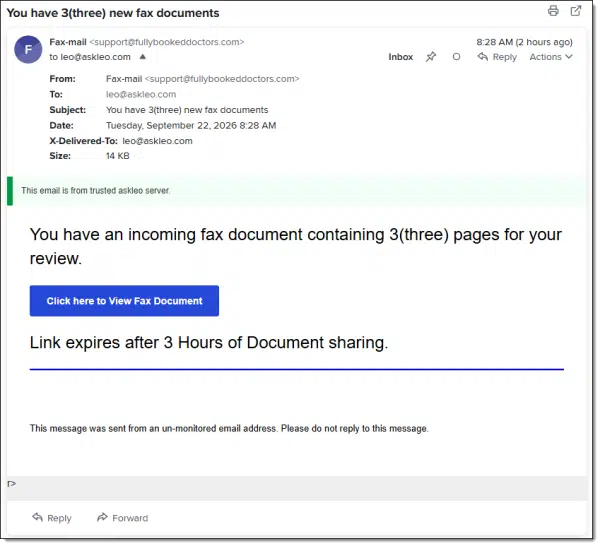Screen dimensions: 600x546
Task: Click the un-monitored email address notice text
Action: point(230,430)
